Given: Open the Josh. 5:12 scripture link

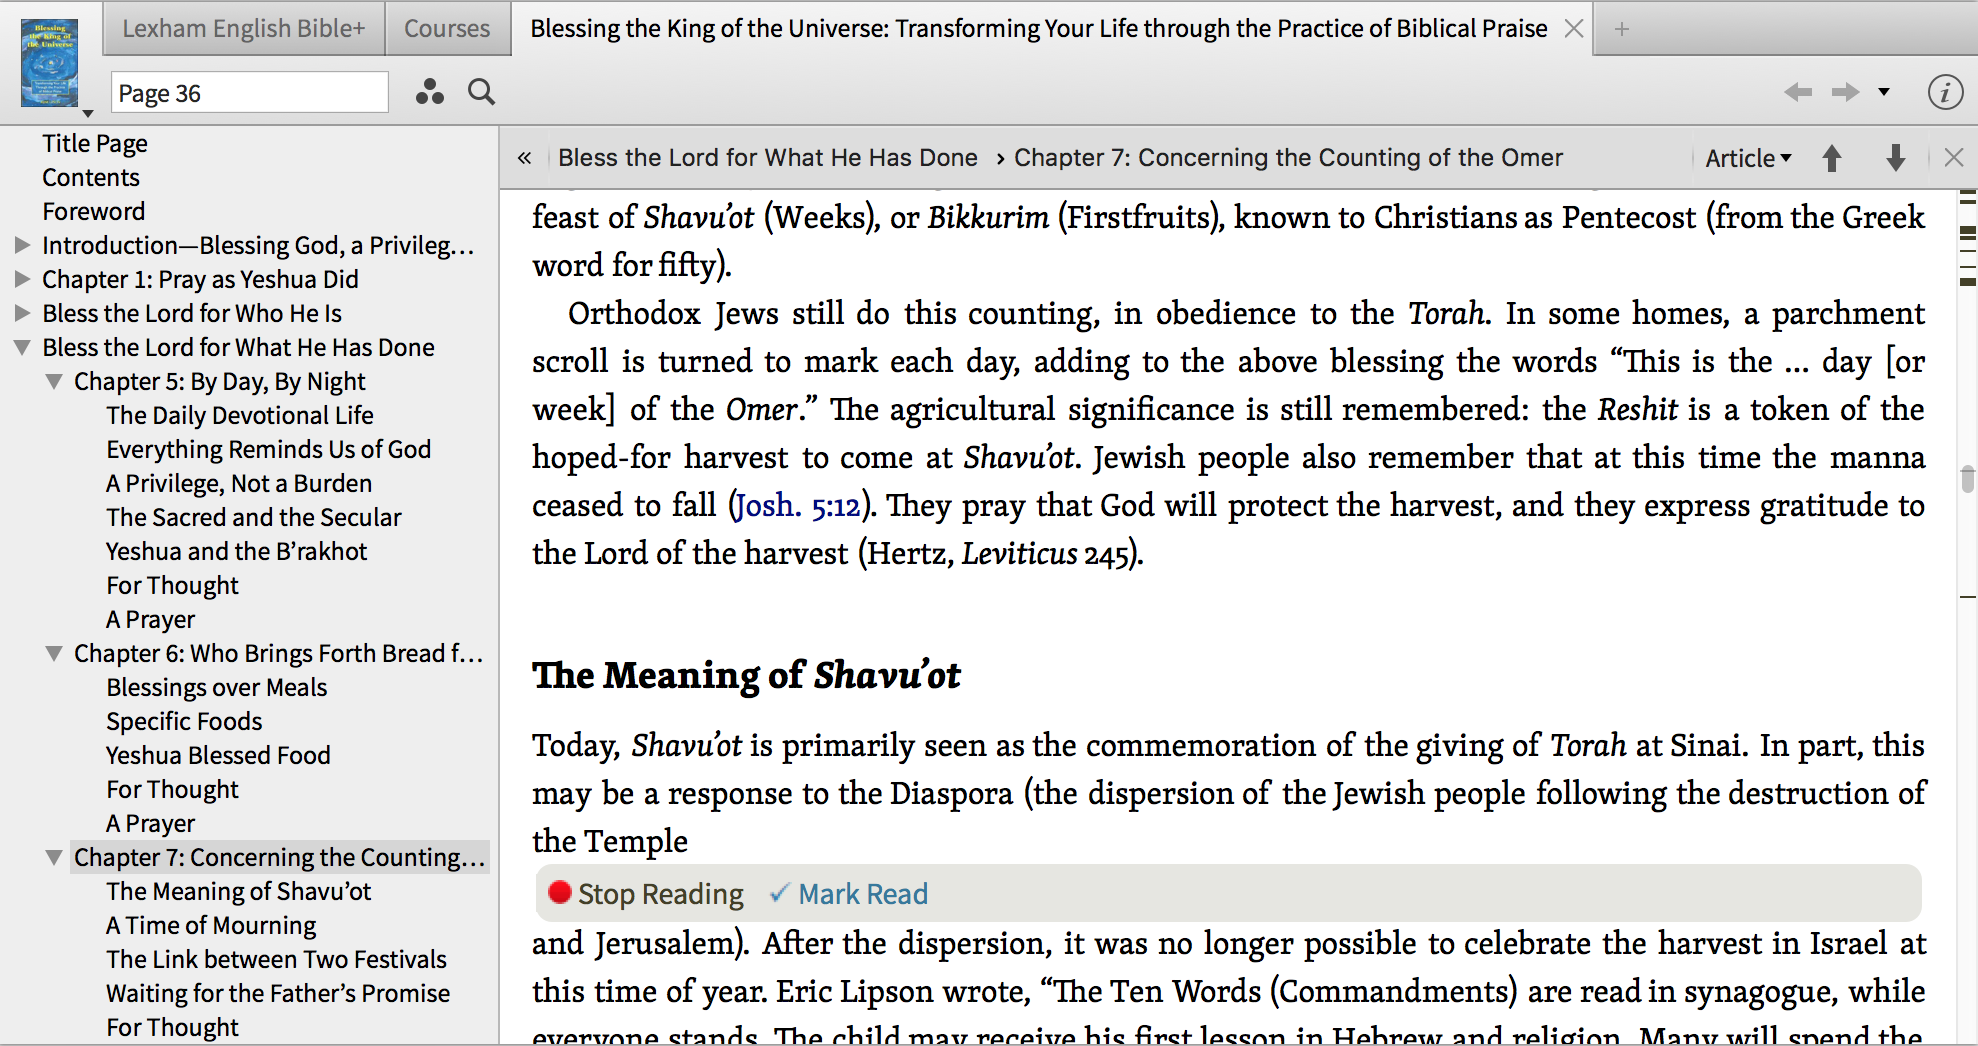Looking at the screenshot, I should coord(797,506).
